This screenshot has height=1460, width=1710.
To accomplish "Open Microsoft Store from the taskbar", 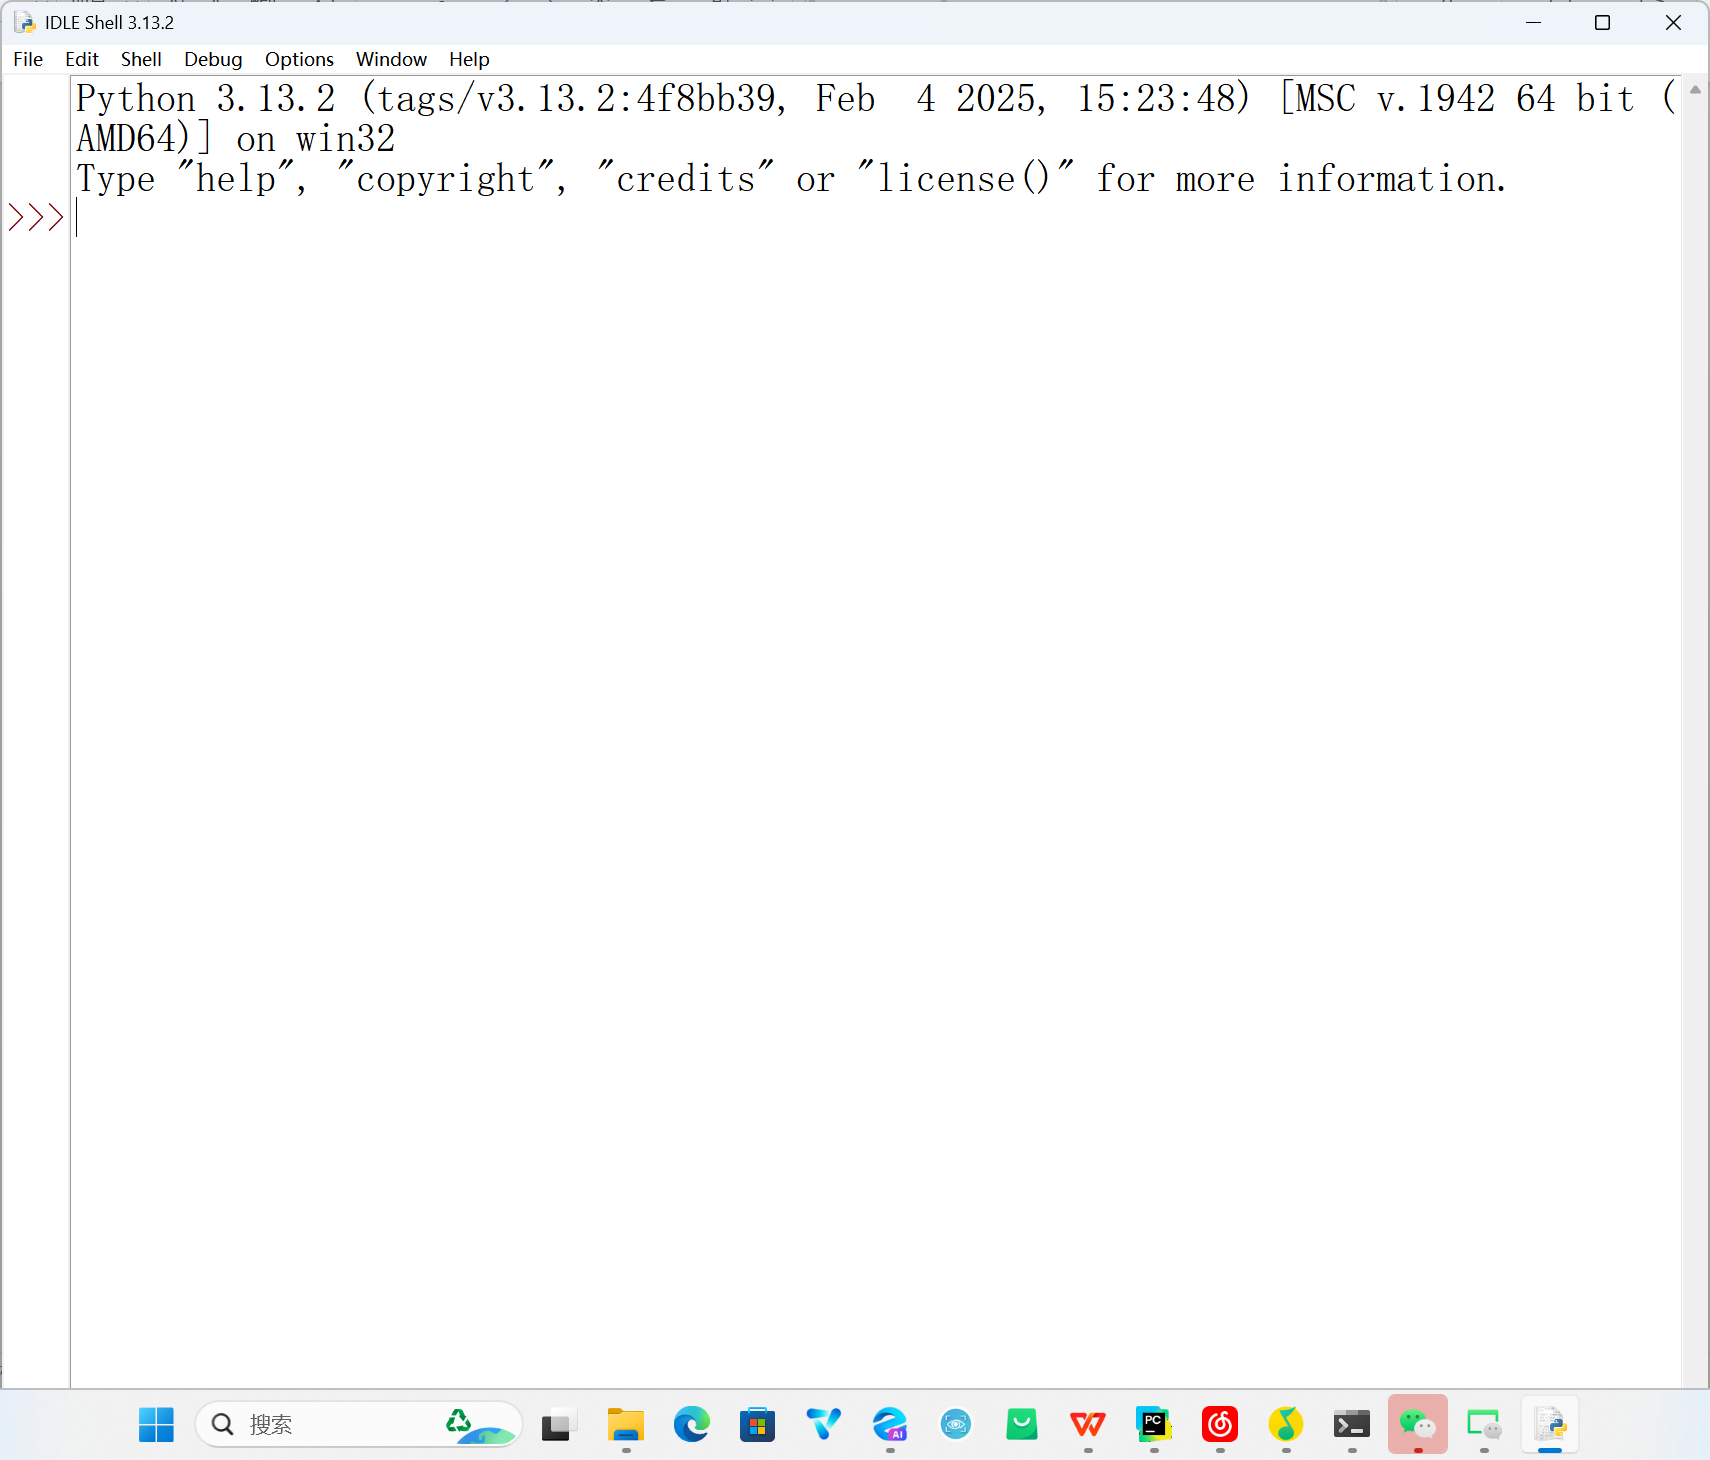I will tap(757, 1424).
